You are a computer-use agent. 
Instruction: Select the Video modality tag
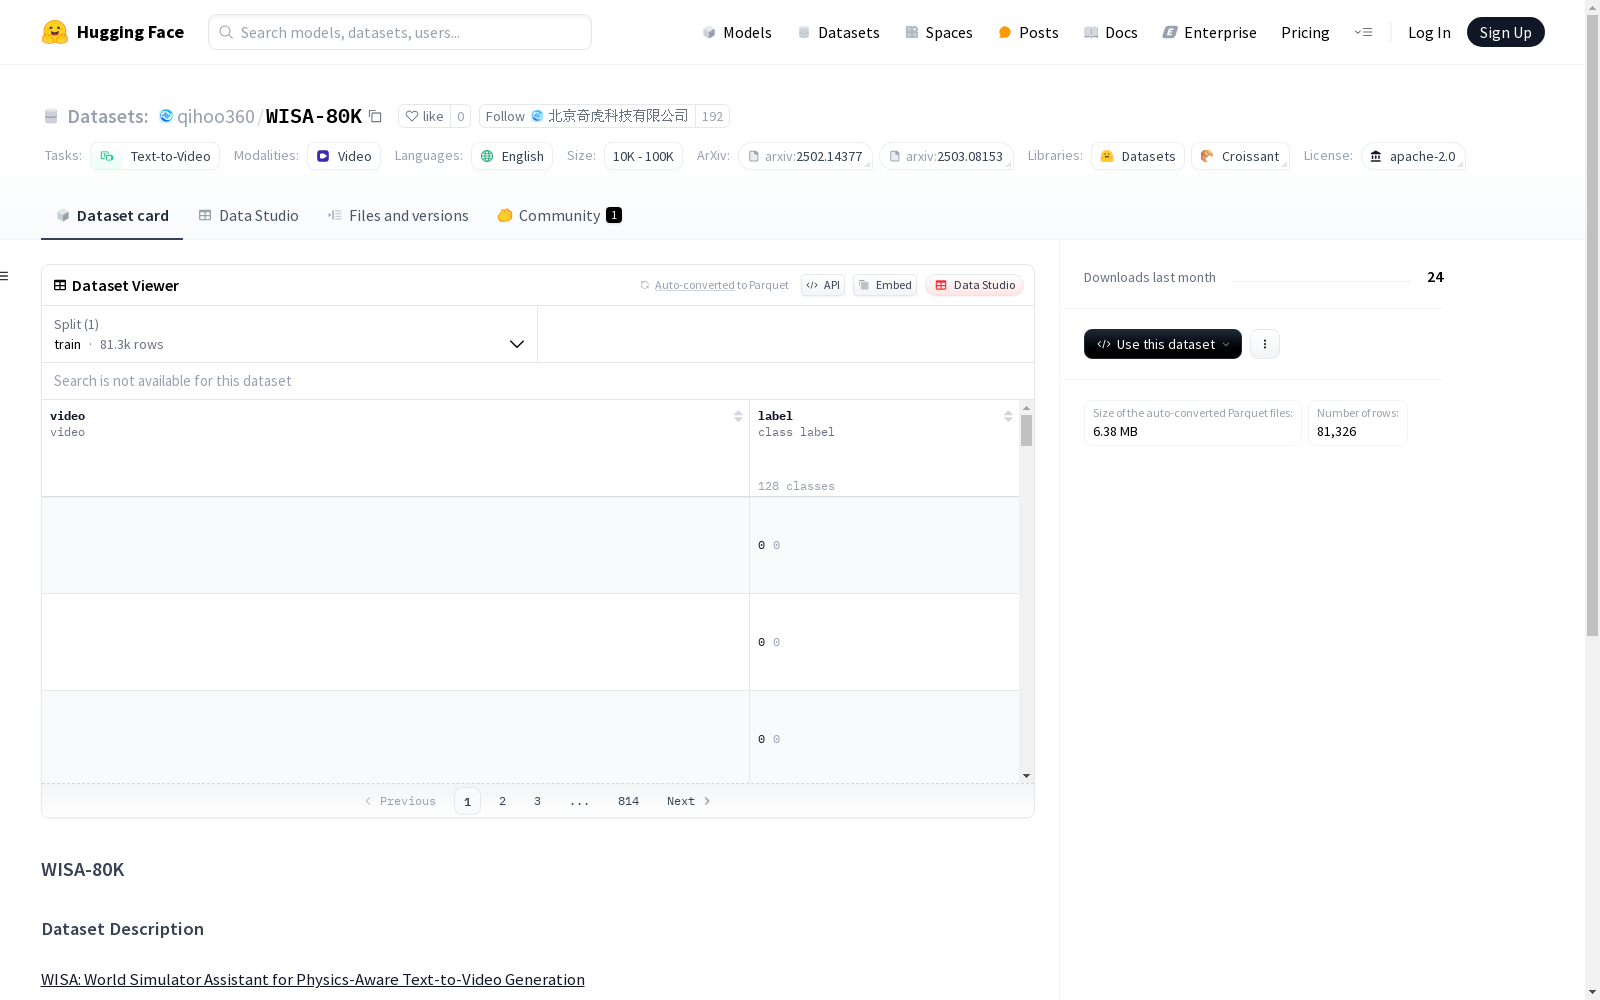click(344, 156)
